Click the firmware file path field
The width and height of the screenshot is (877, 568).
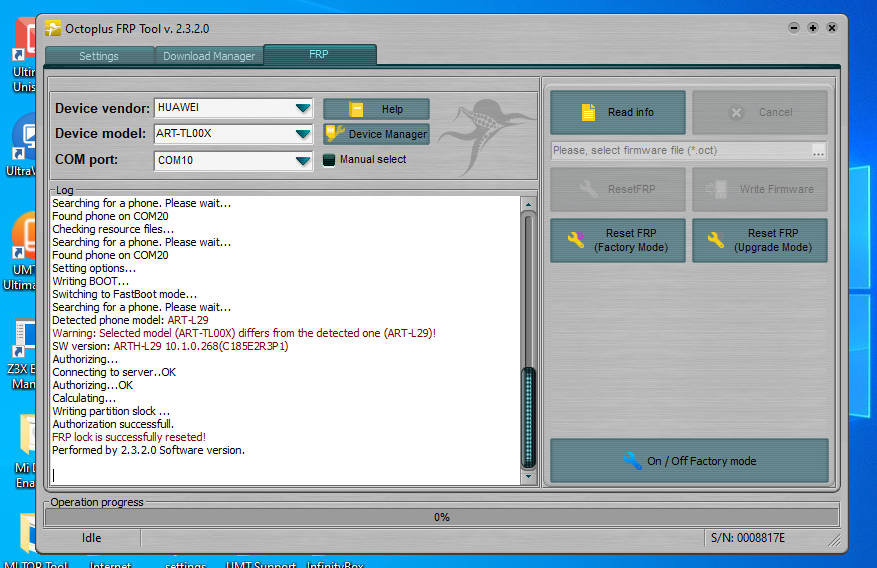click(x=680, y=151)
